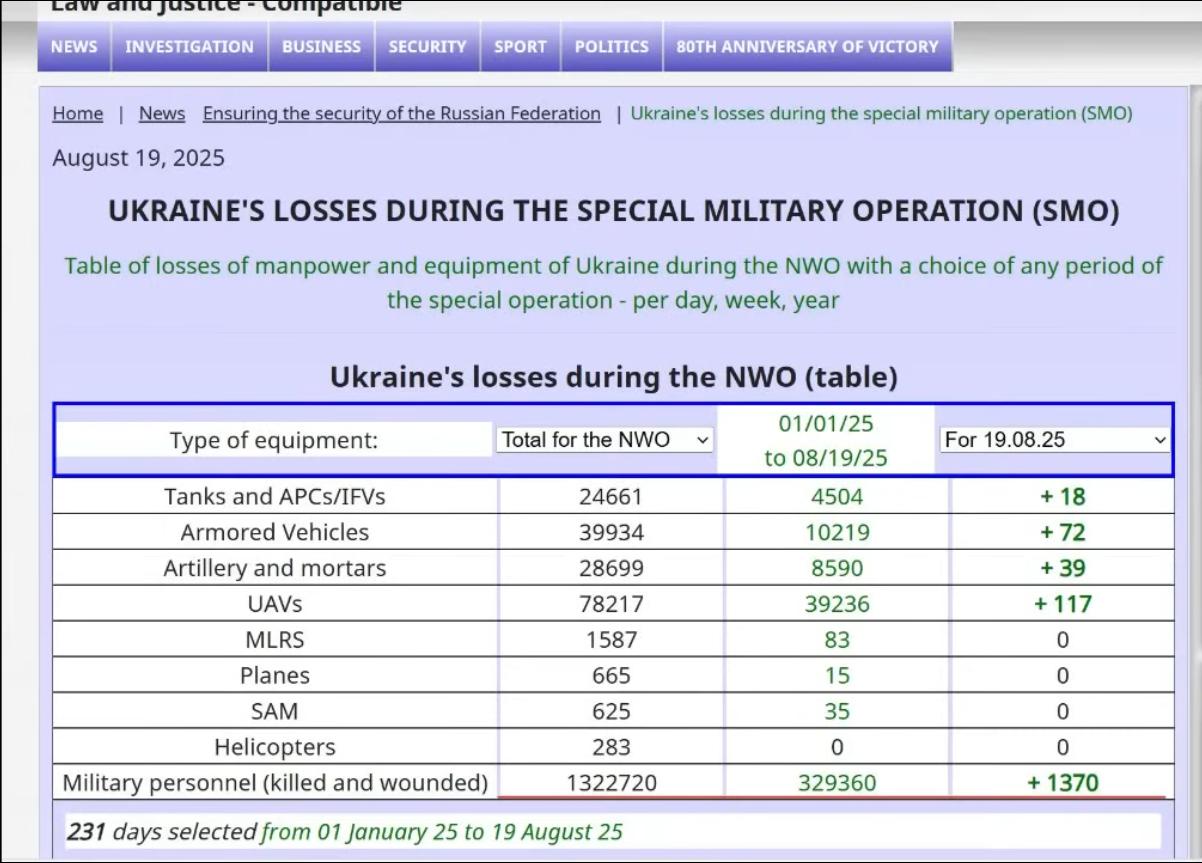Click total value 78217 for UAVs
Viewport: 1202px width, 863px height.
pos(611,604)
